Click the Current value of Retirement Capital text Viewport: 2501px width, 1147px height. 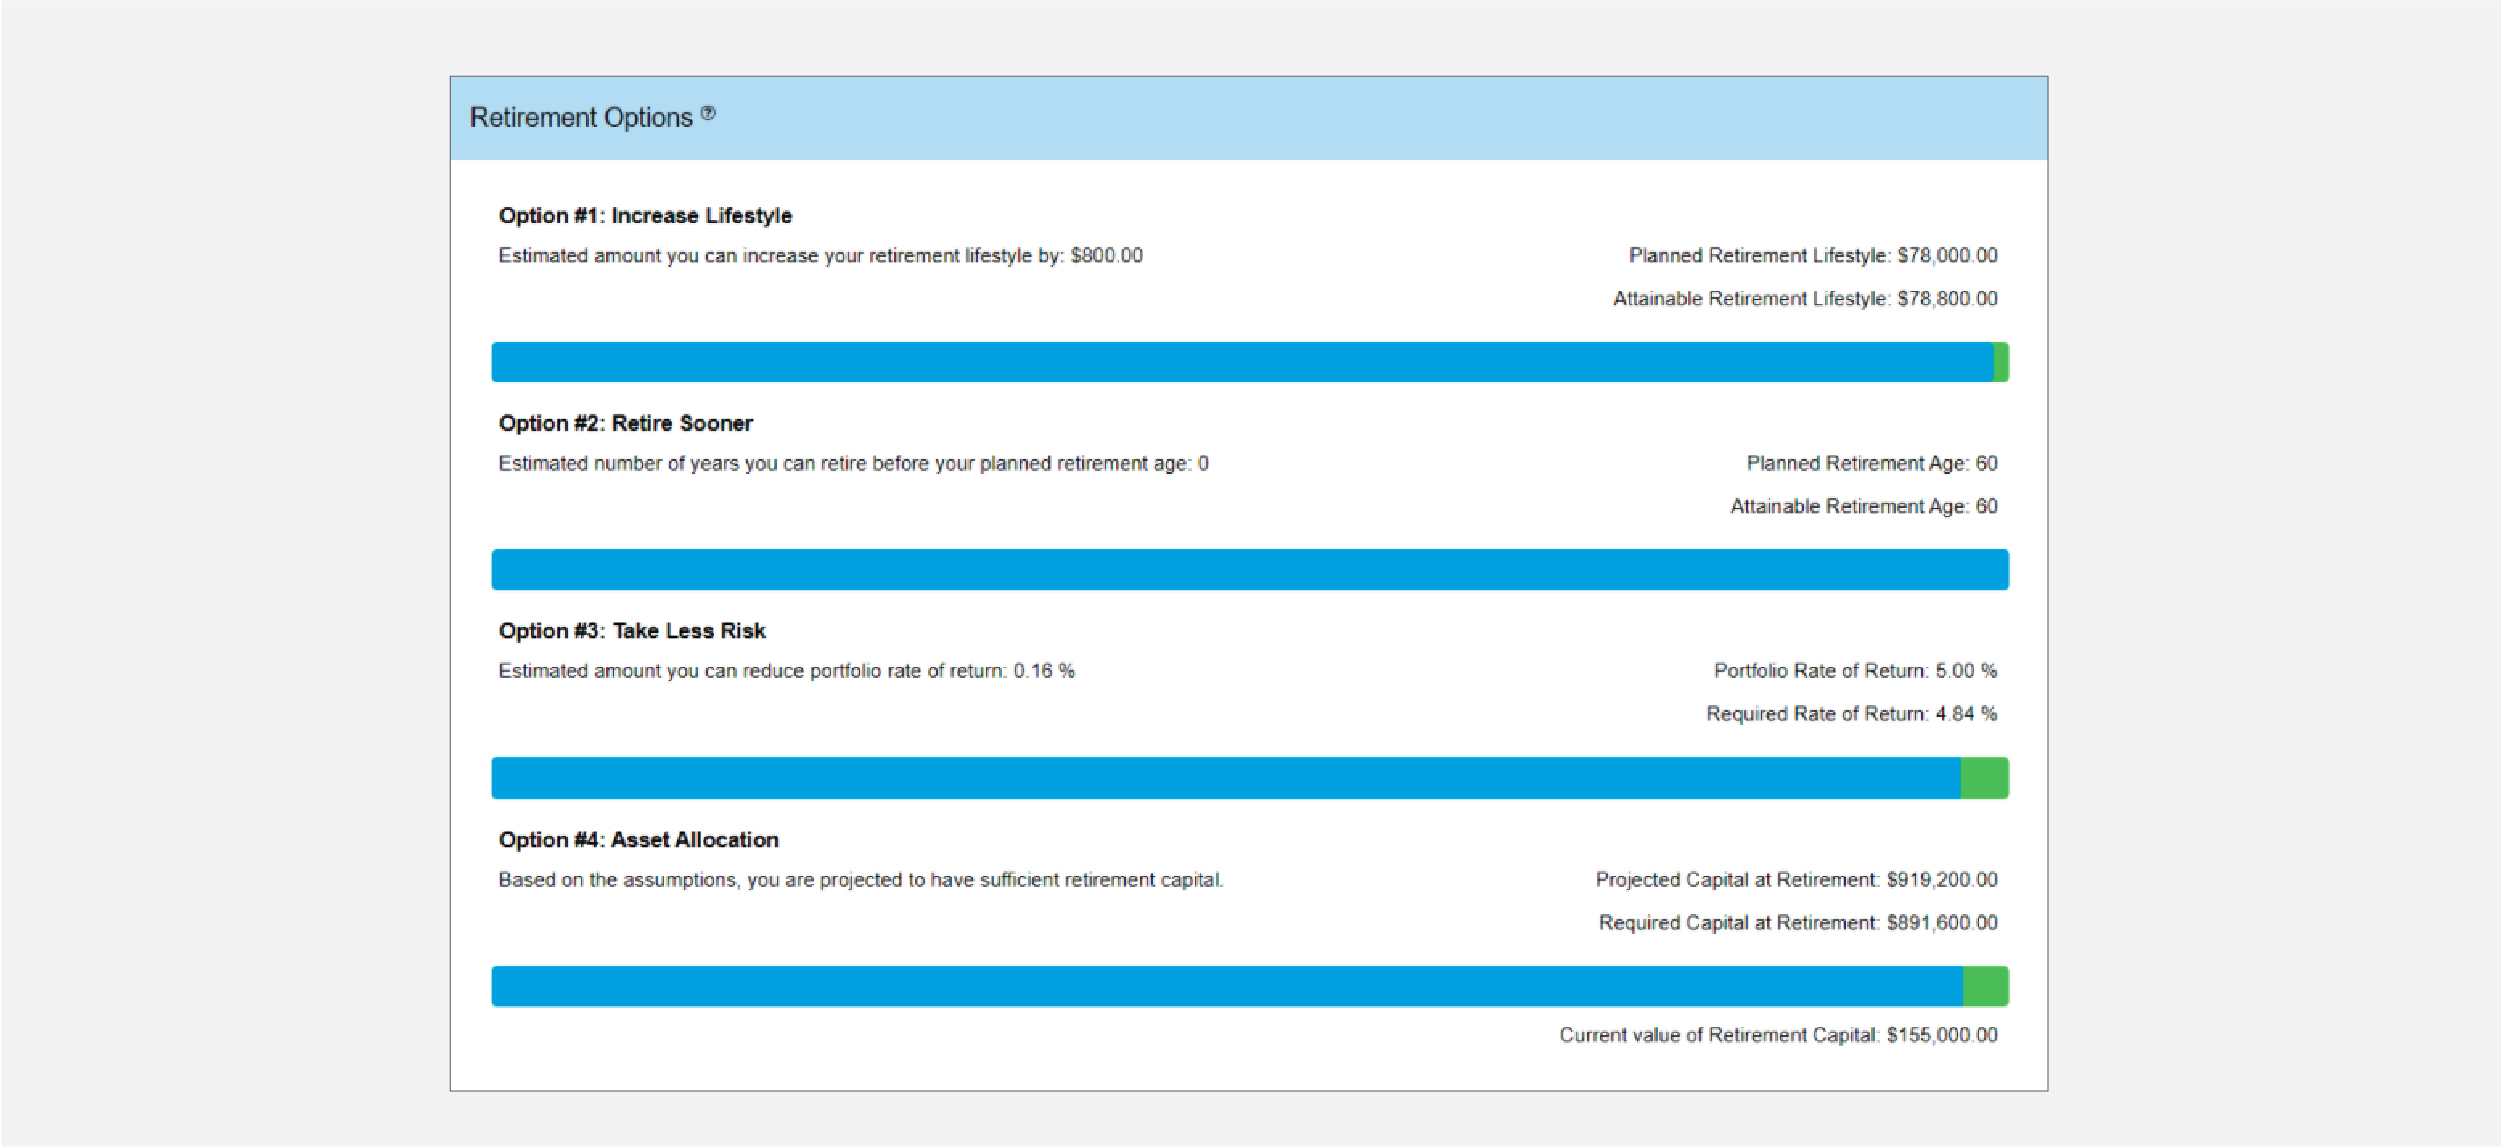pyautogui.click(x=1777, y=1035)
